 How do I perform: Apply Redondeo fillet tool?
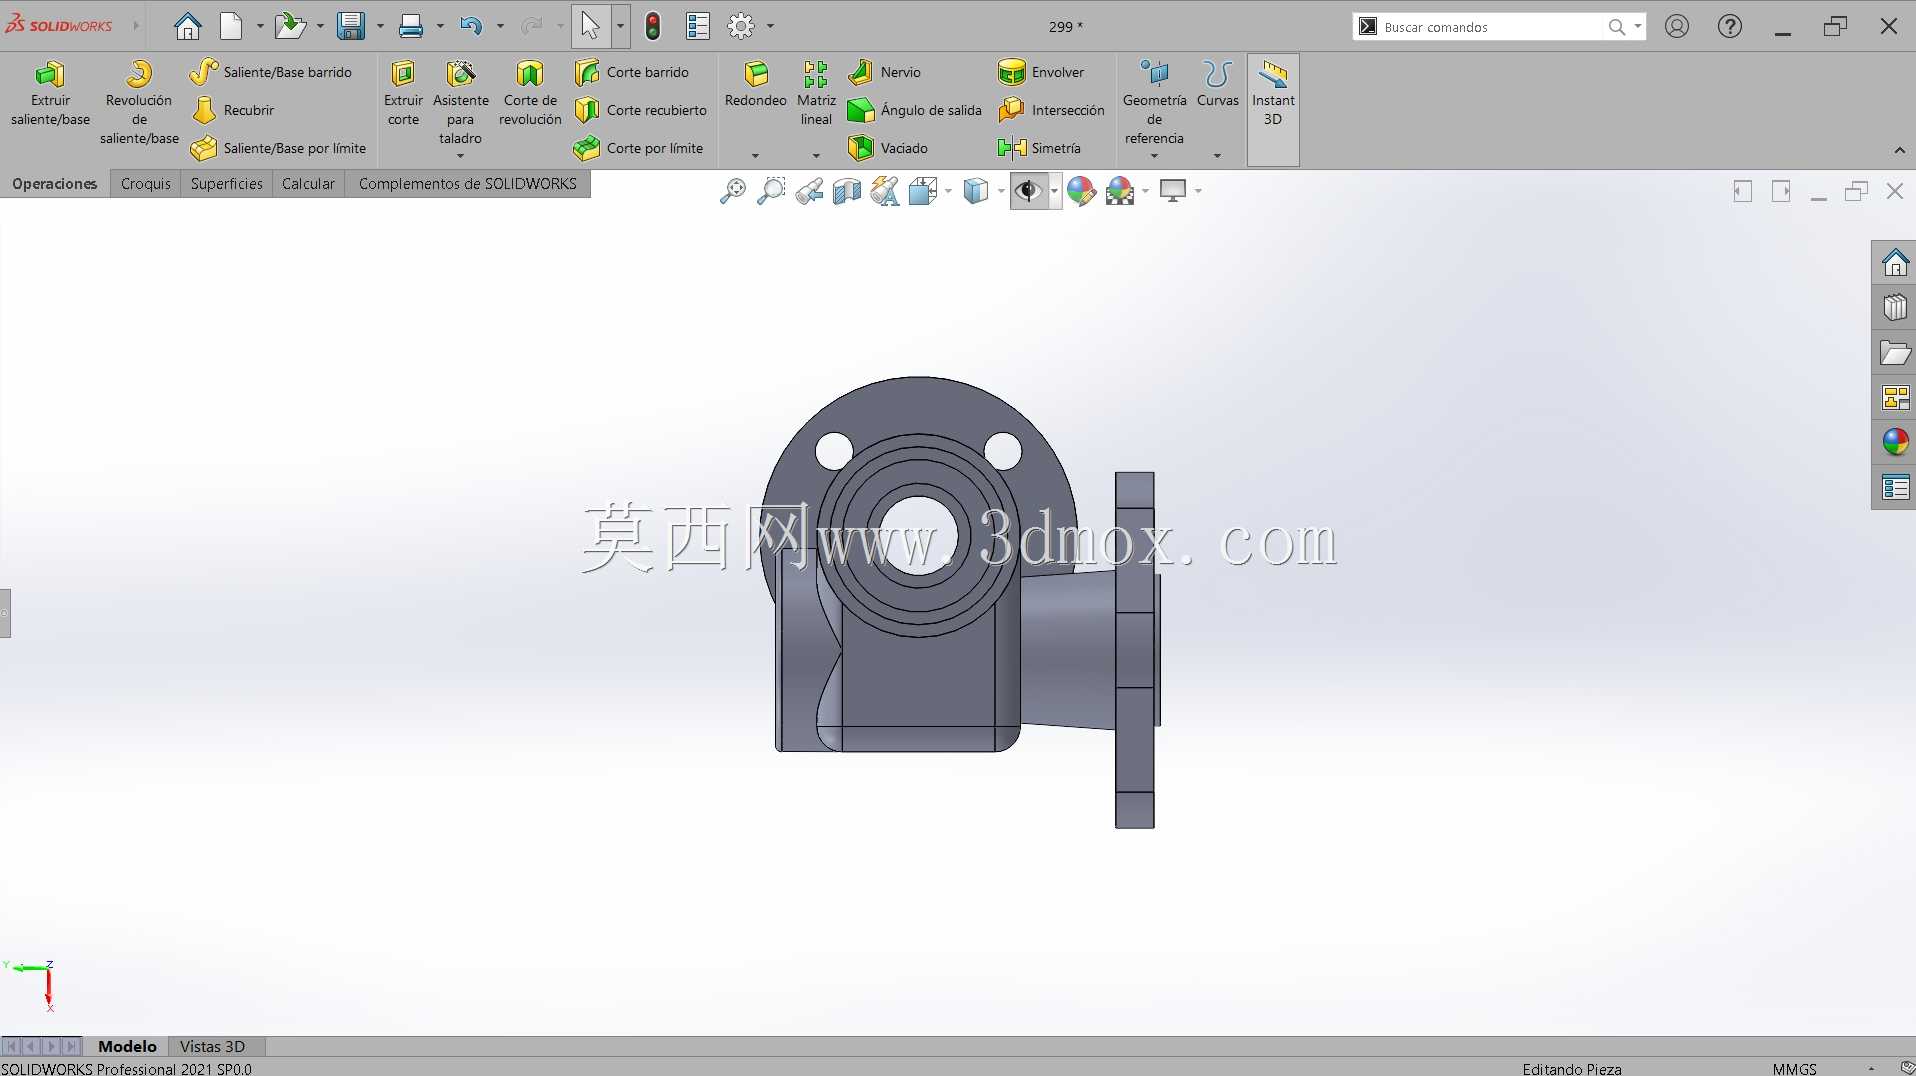(x=756, y=85)
